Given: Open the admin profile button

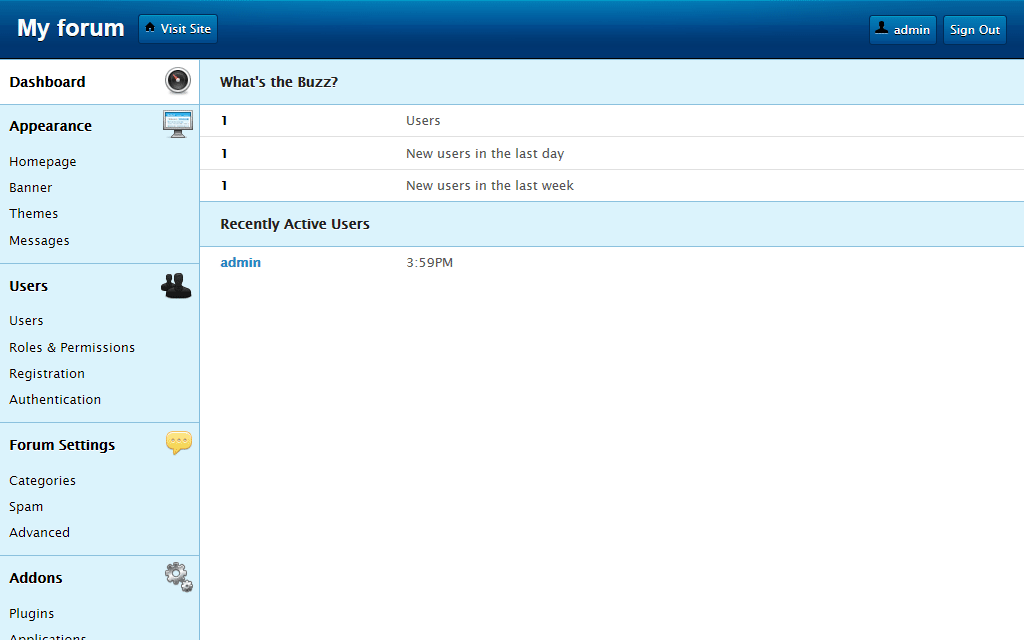Looking at the screenshot, I should [x=902, y=30].
